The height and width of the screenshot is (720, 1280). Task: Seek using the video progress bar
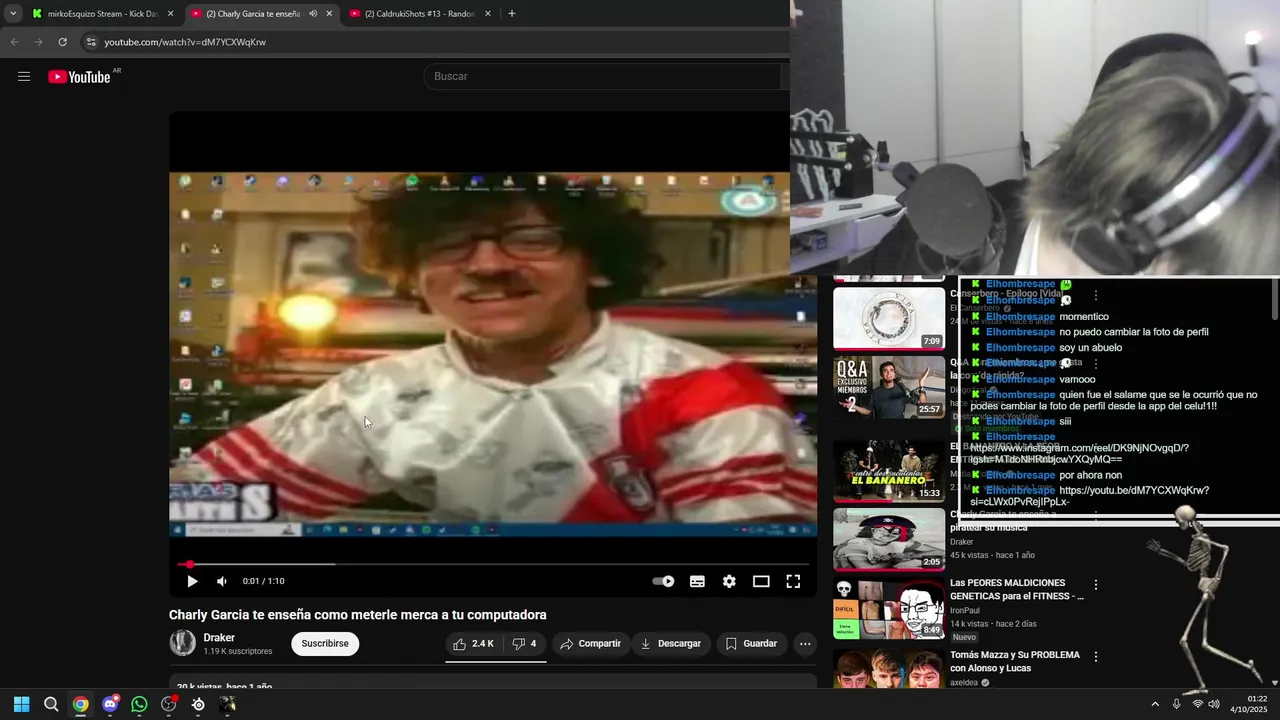493,564
